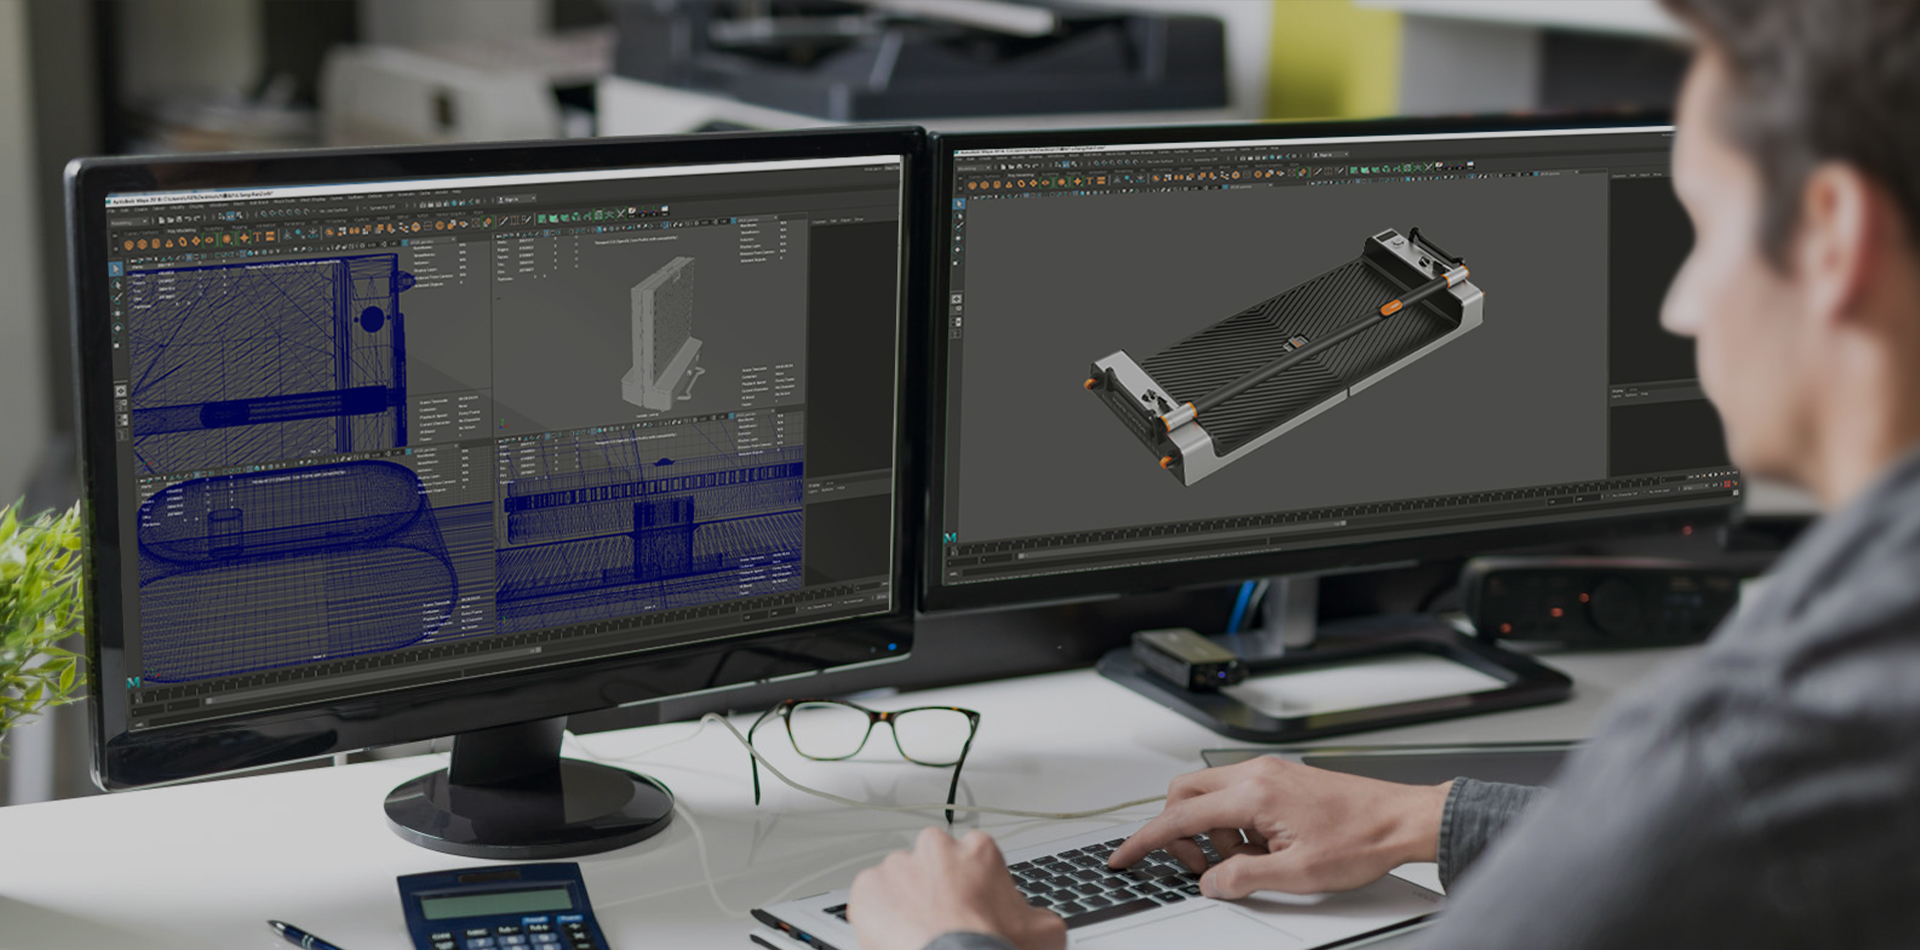Image resolution: width=1920 pixels, height=950 pixels.
Task: Select the arrow Select tool on left monitor
Action: [x=116, y=269]
